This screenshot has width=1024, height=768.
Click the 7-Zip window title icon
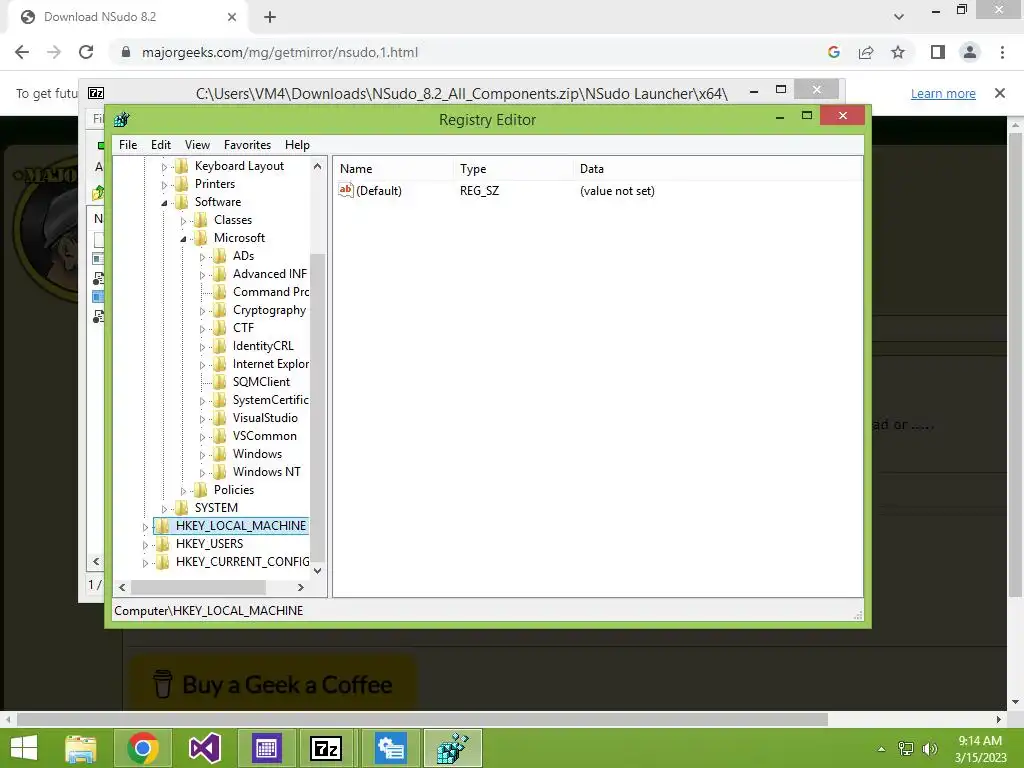click(96, 93)
